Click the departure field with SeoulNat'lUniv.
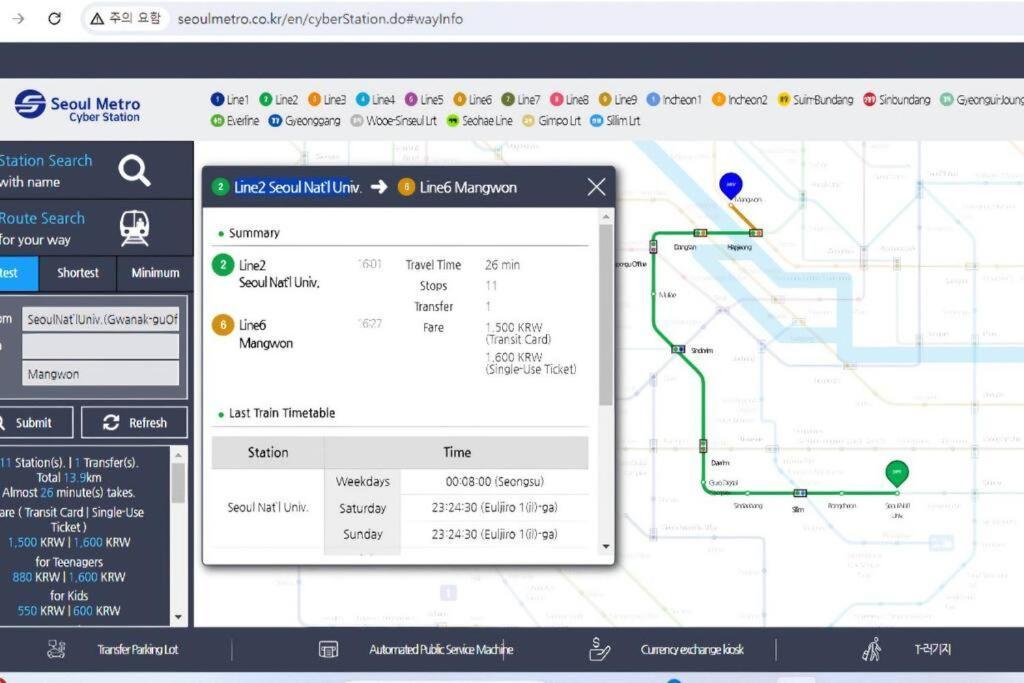 click(x=101, y=319)
